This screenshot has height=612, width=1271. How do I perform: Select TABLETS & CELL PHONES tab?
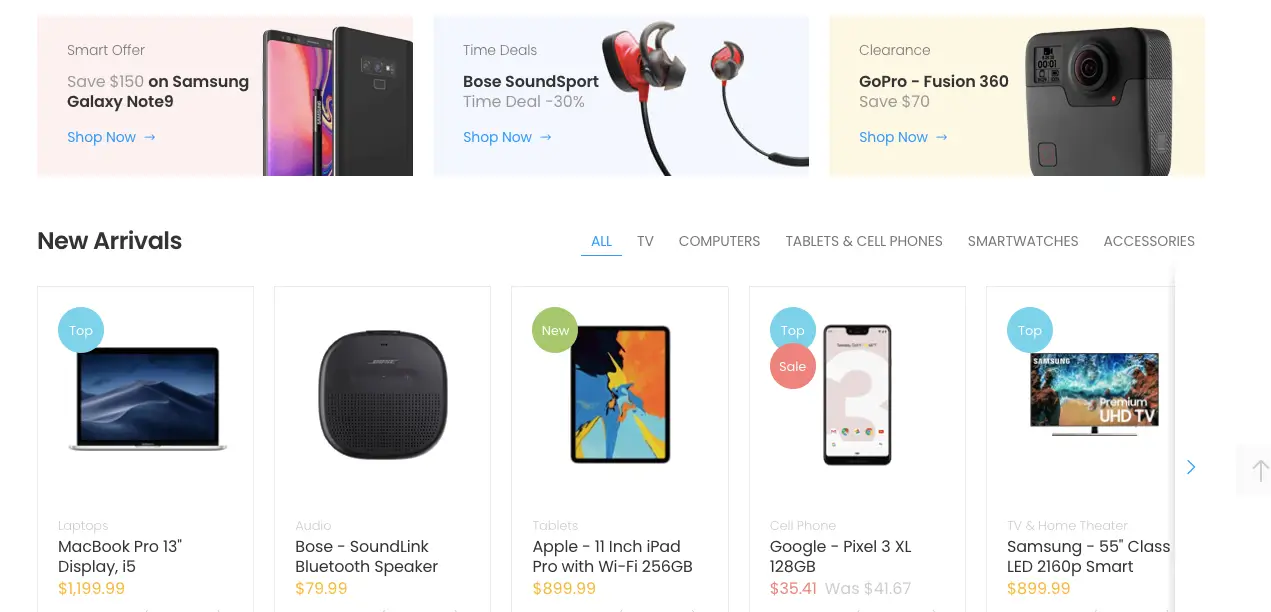pos(864,241)
